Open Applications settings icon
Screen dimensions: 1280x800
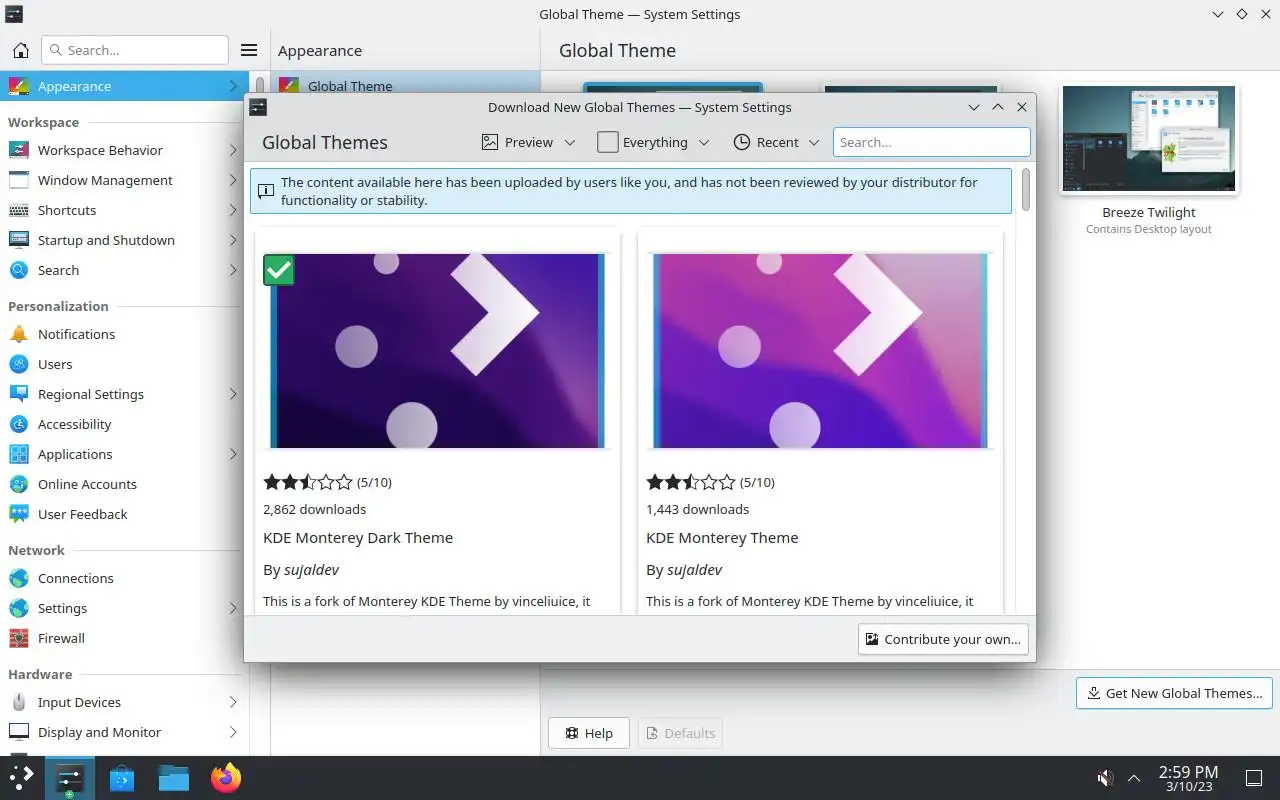point(19,454)
